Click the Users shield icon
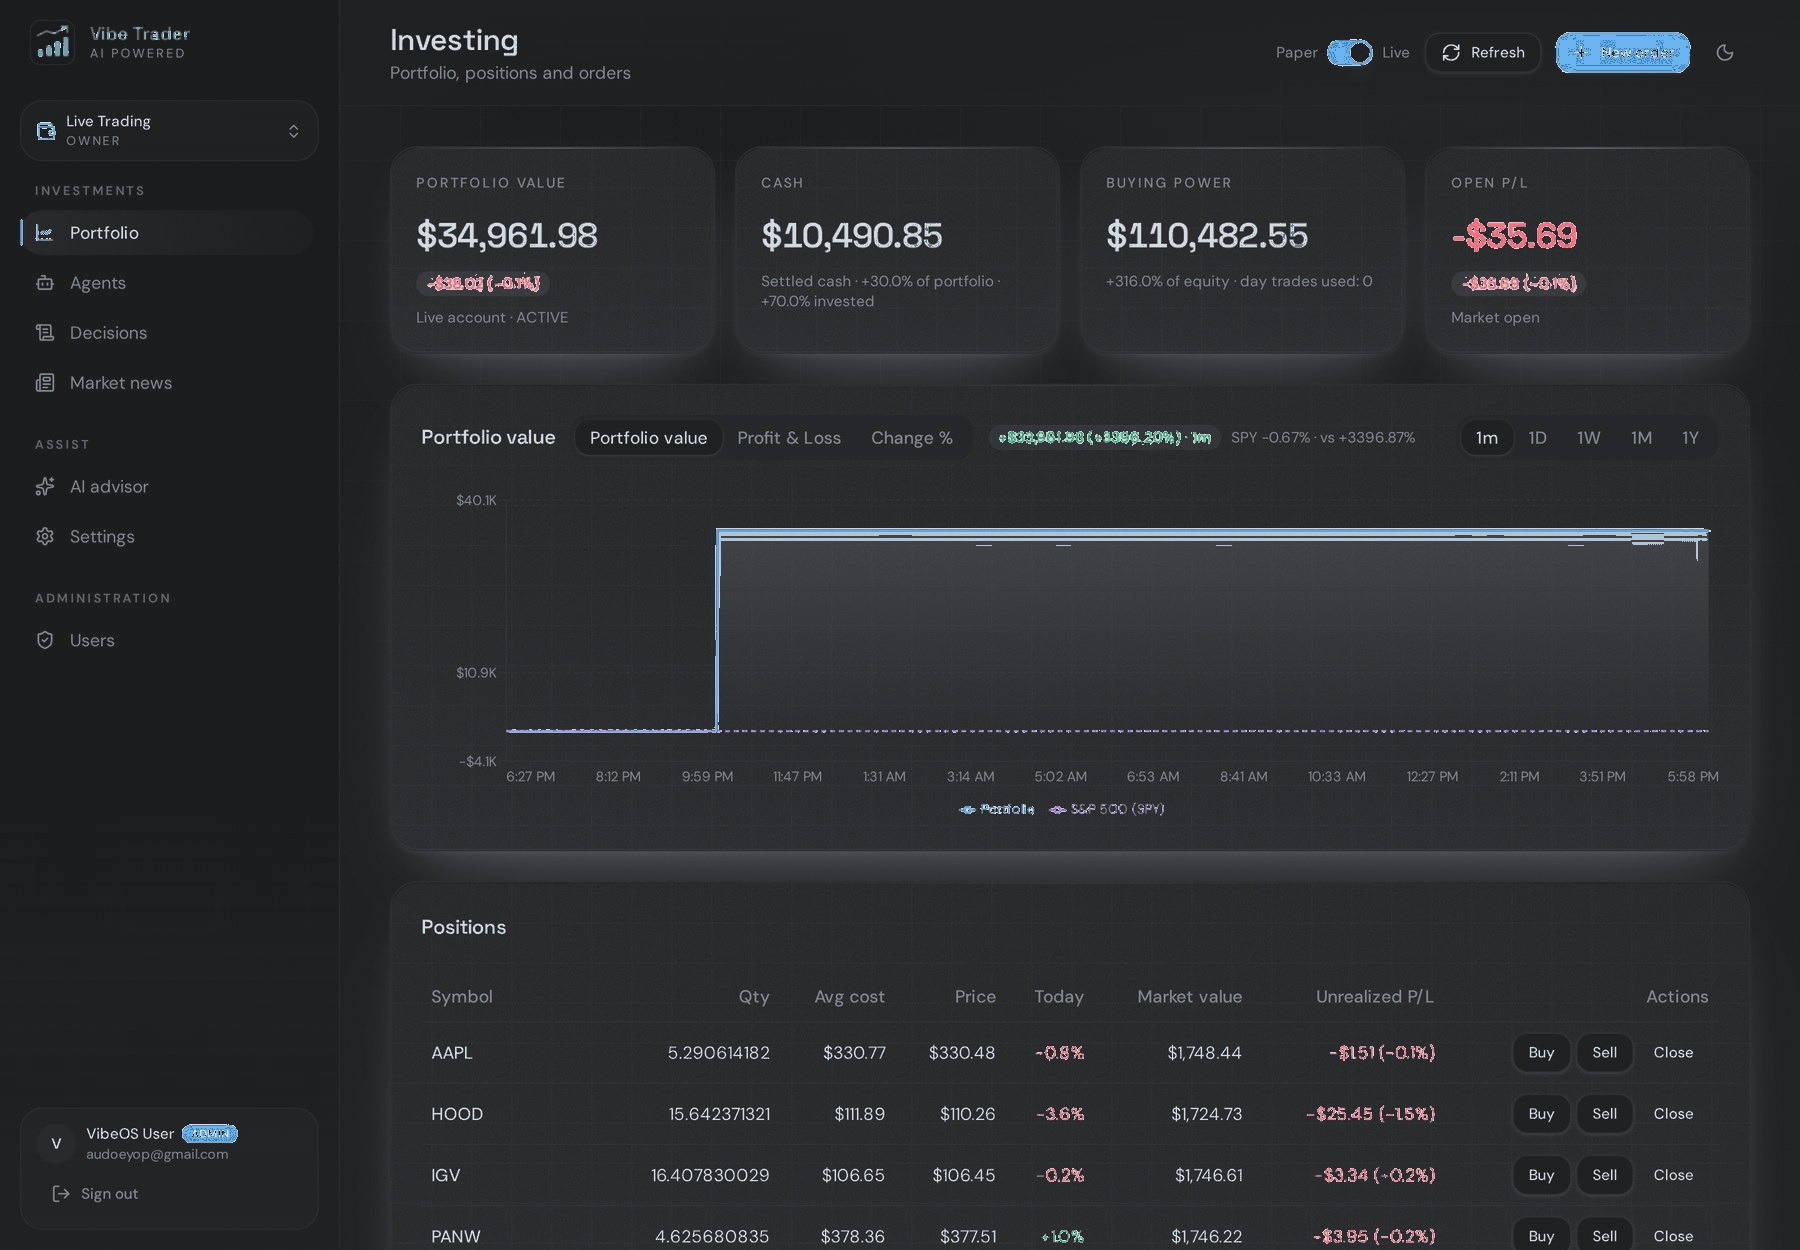This screenshot has height=1250, width=1800. [x=45, y=641]
